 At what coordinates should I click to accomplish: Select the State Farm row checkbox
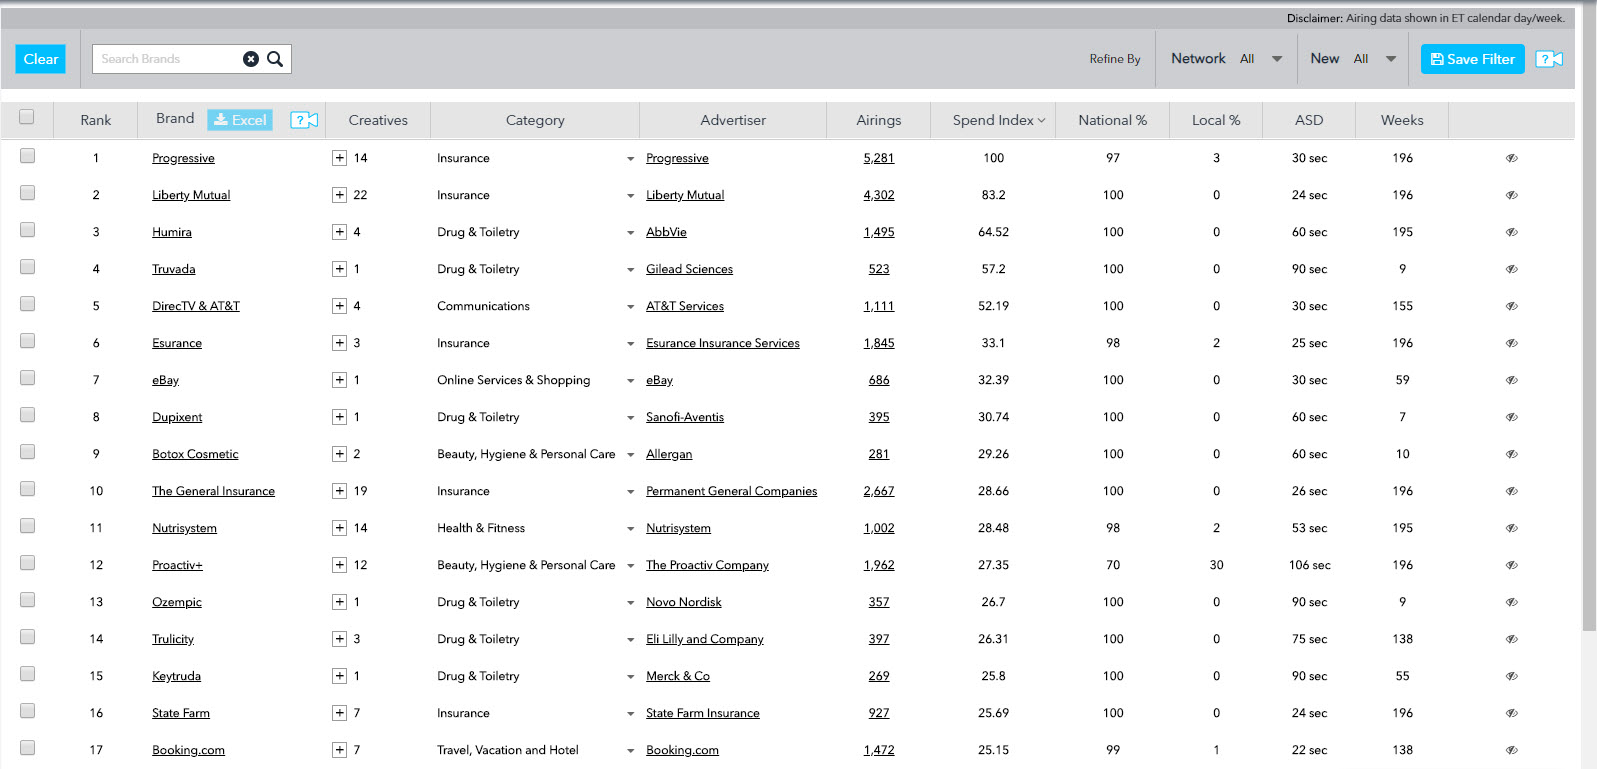coord(27,710)
